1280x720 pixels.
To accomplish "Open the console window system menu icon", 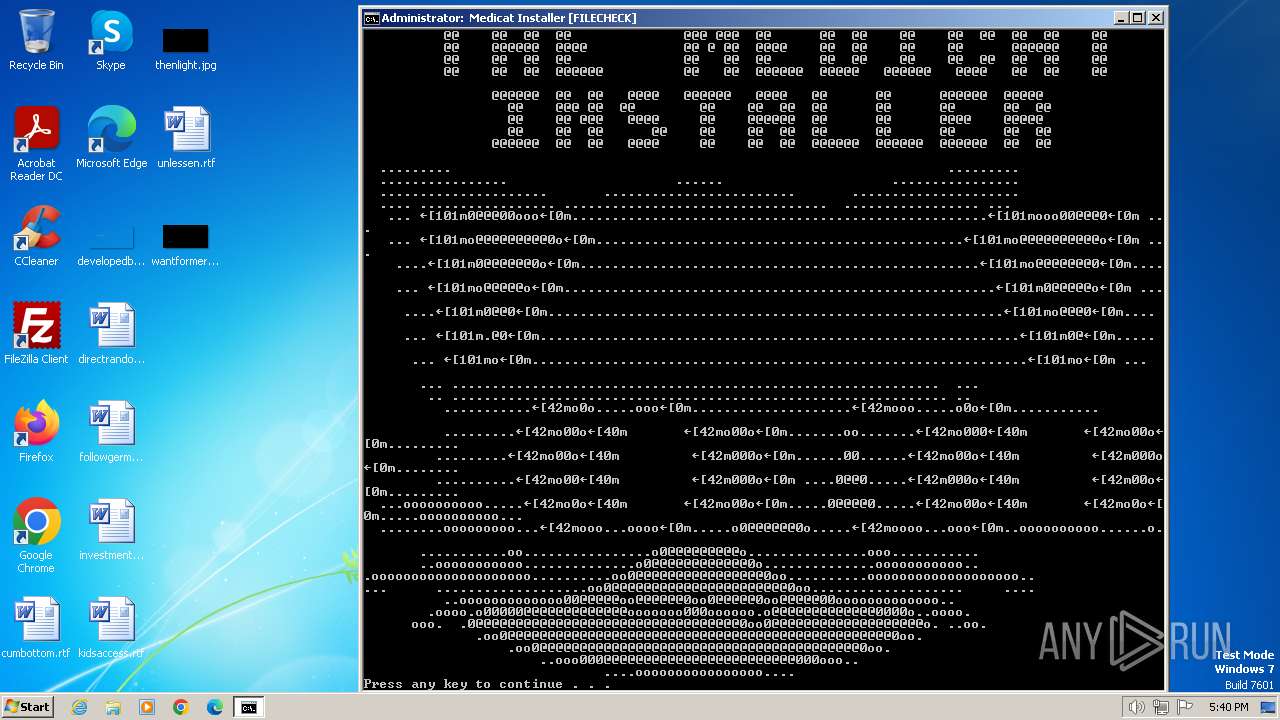I will [371, 18].
